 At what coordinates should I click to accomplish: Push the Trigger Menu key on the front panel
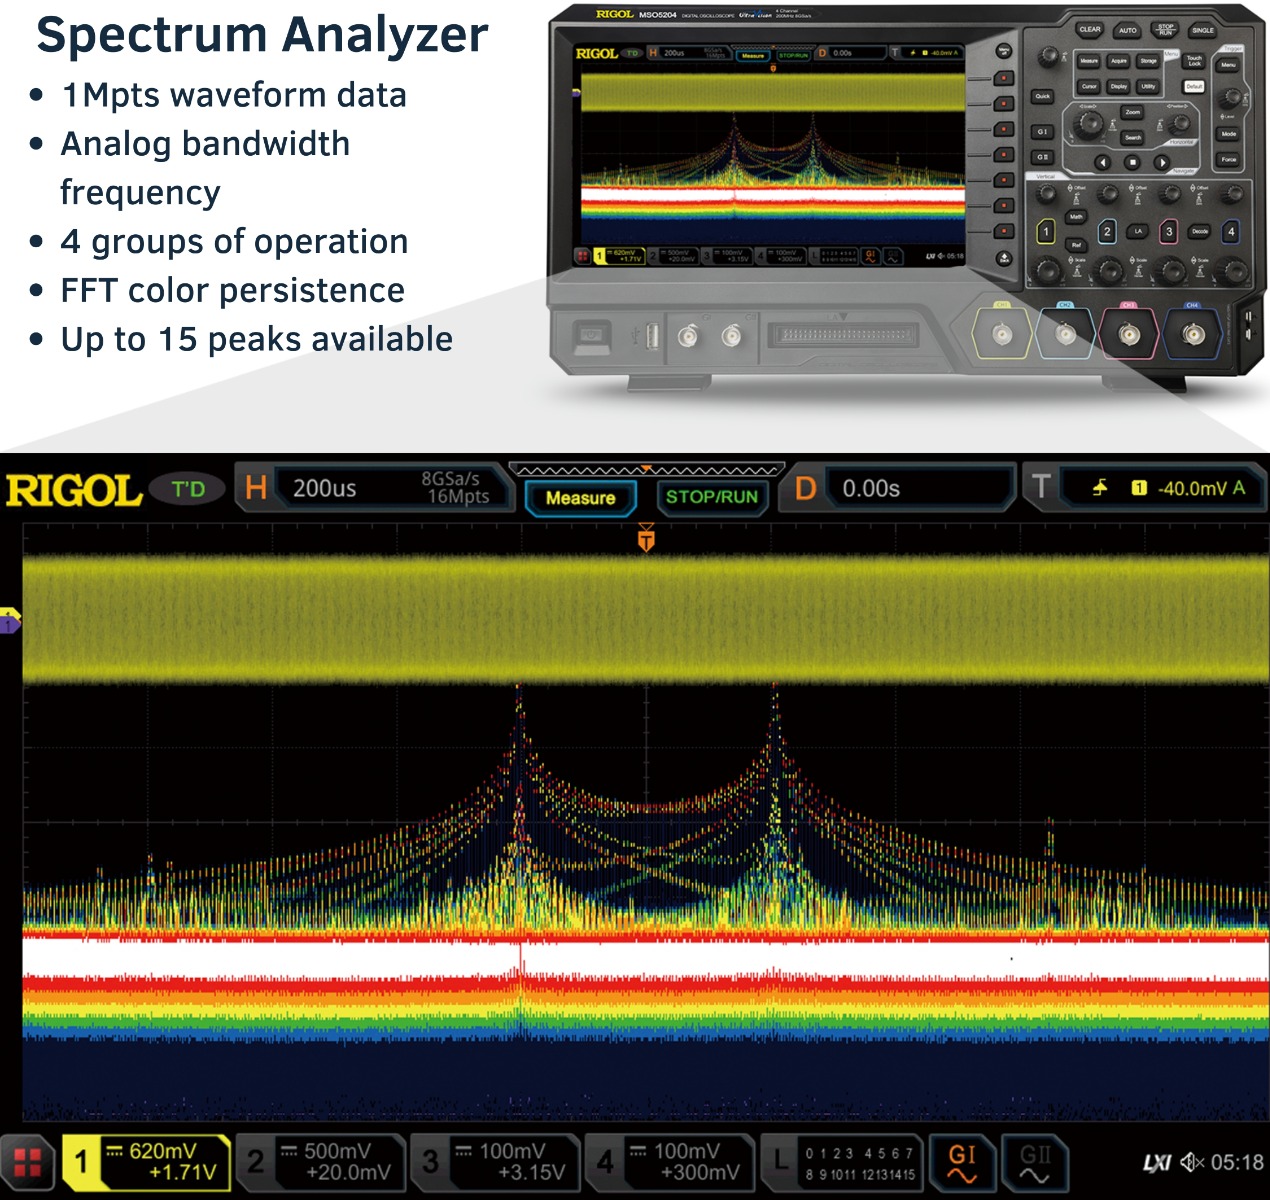point(1228,65)
